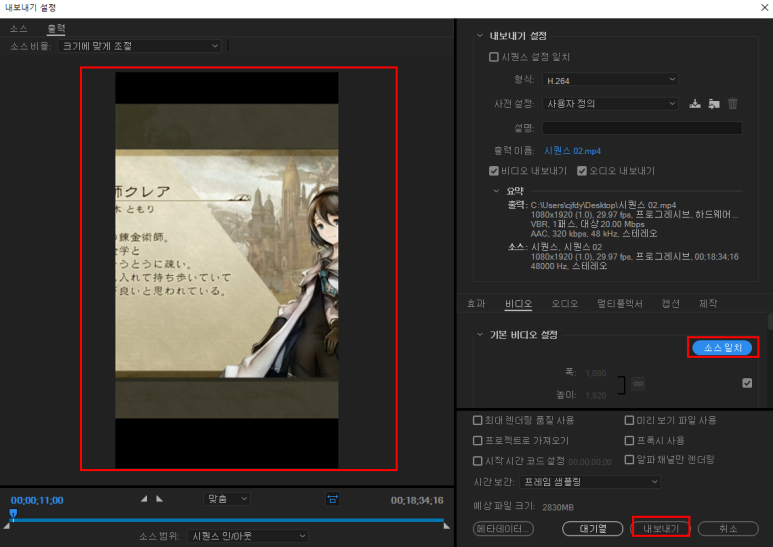Open the 맞춤 zoom level dropdown

pos(227,499)
